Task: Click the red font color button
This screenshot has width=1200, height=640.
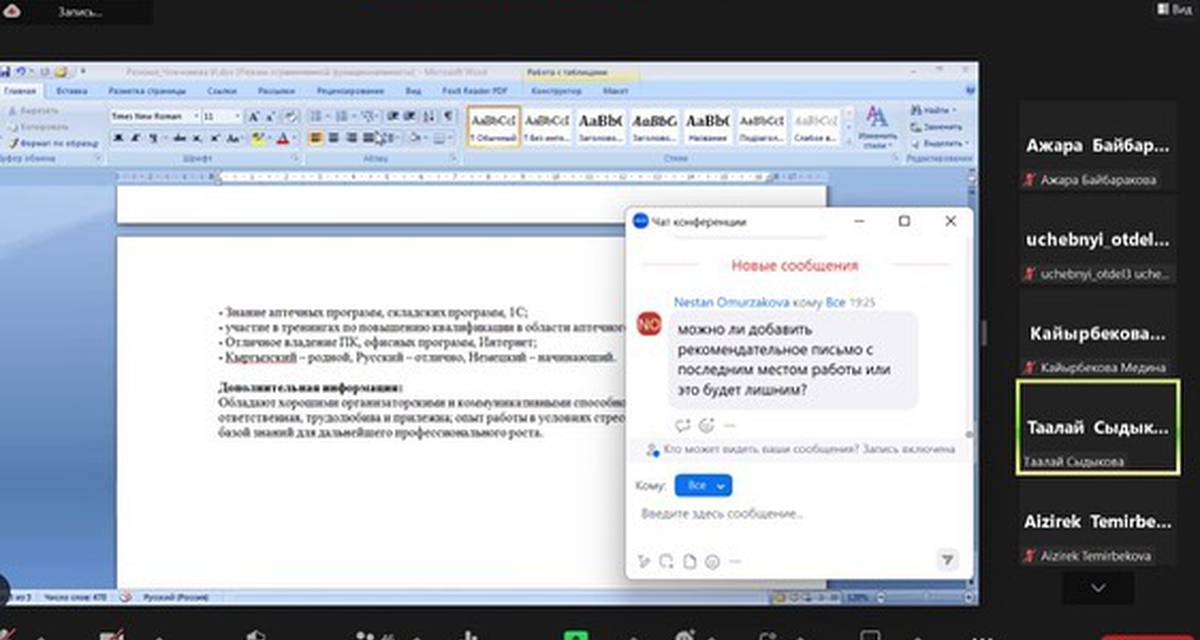Action: (x=283, y=138)
